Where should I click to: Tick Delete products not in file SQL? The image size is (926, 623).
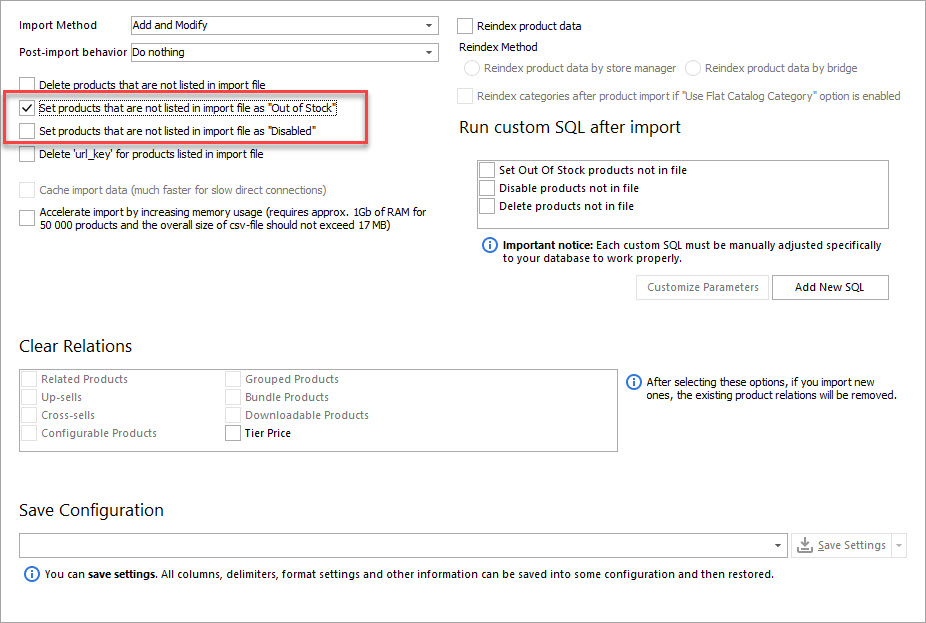487,206
